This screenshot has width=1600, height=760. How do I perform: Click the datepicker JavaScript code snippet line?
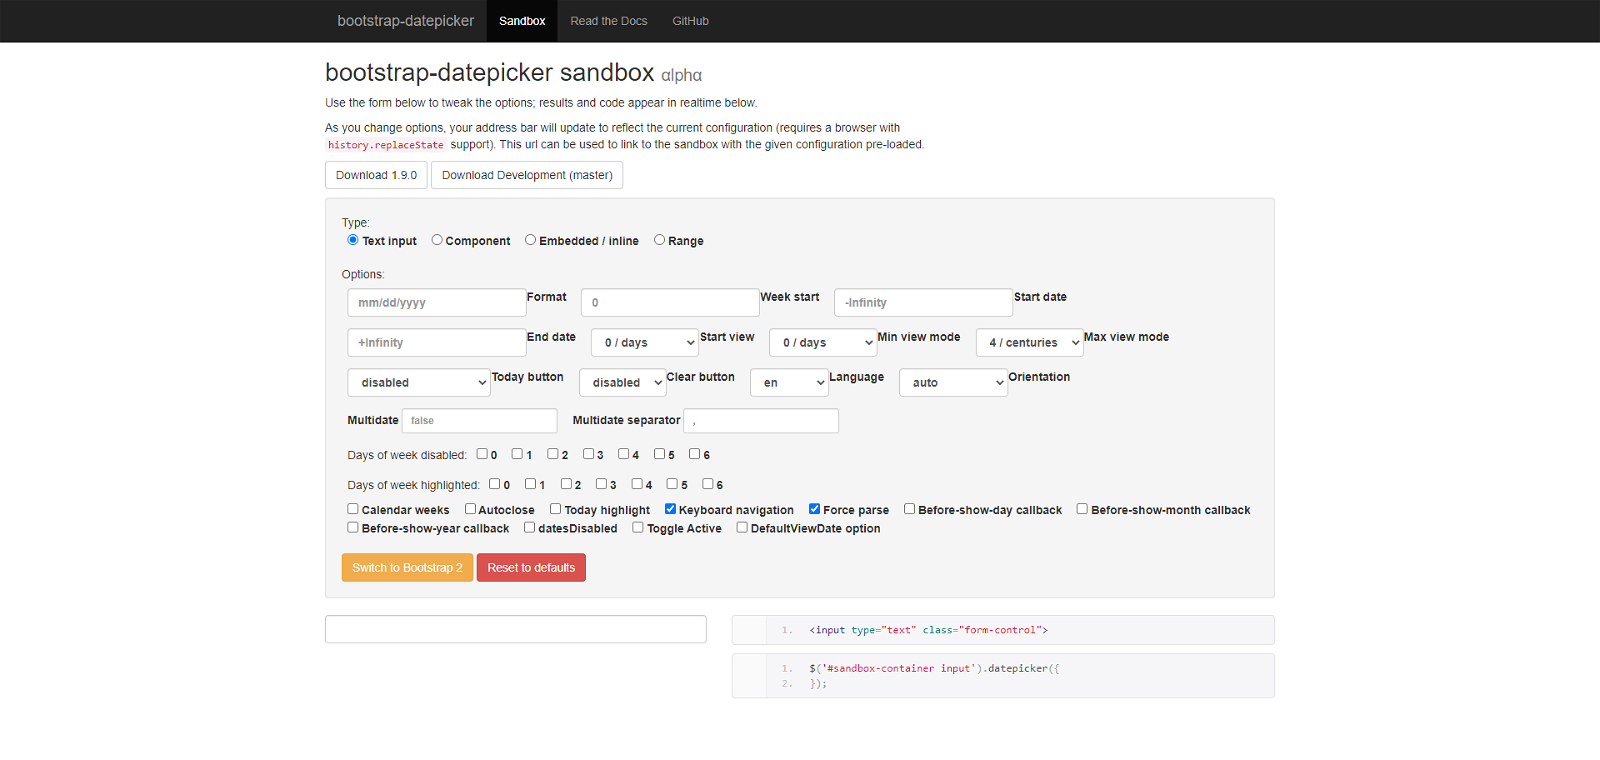[934, 668]
